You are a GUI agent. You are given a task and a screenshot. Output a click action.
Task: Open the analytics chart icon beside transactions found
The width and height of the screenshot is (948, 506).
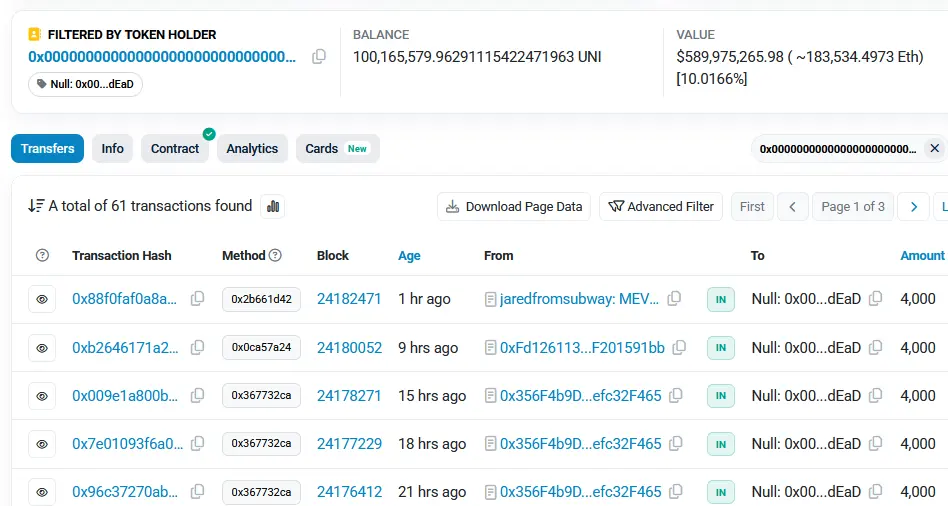(273, 207)
